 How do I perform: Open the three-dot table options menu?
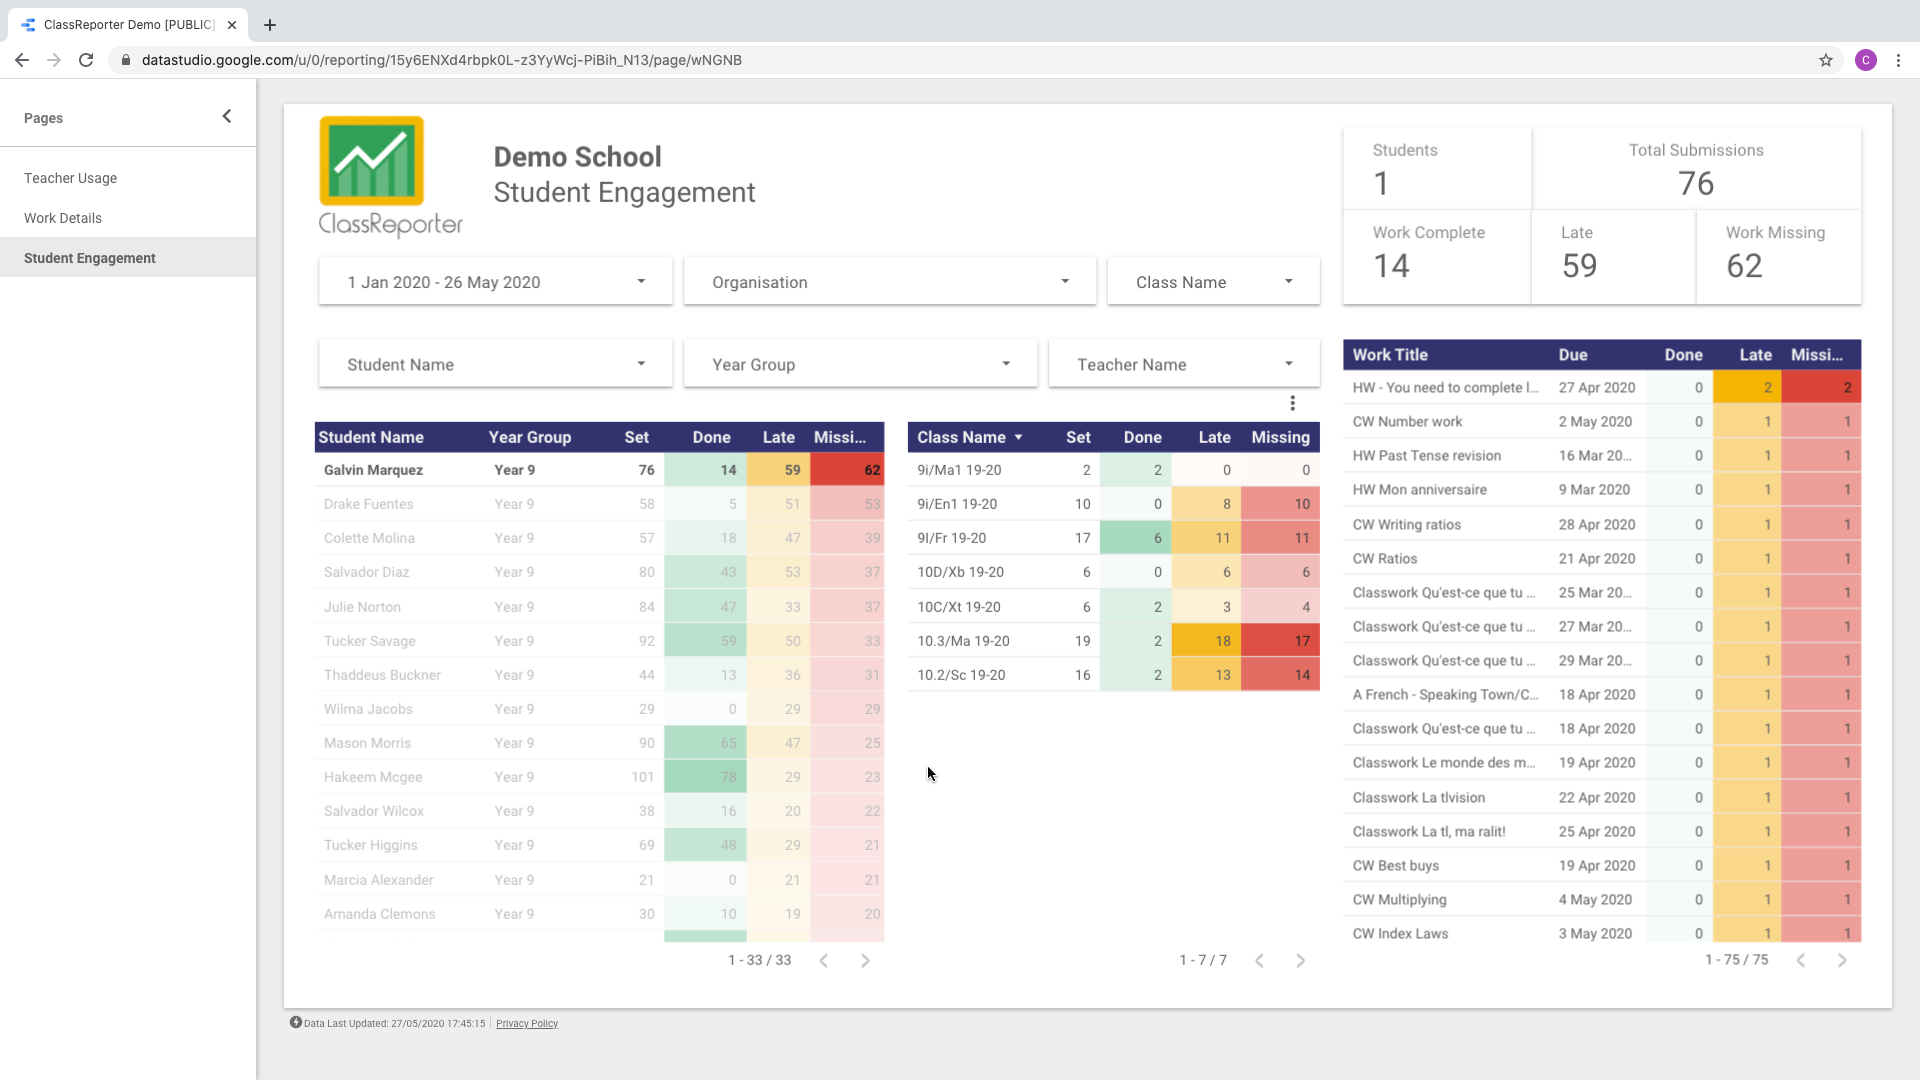(x=1292, y=403)
